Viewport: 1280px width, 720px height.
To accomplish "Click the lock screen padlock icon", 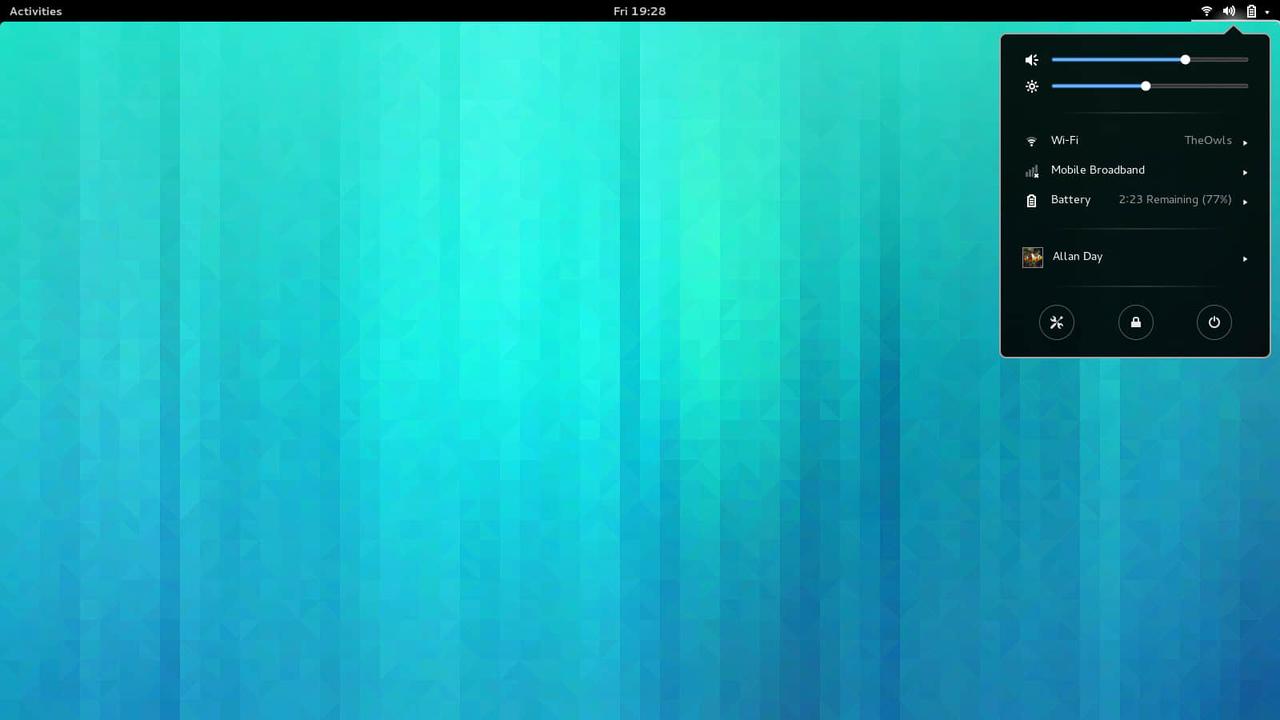I will pos(1135,322).
